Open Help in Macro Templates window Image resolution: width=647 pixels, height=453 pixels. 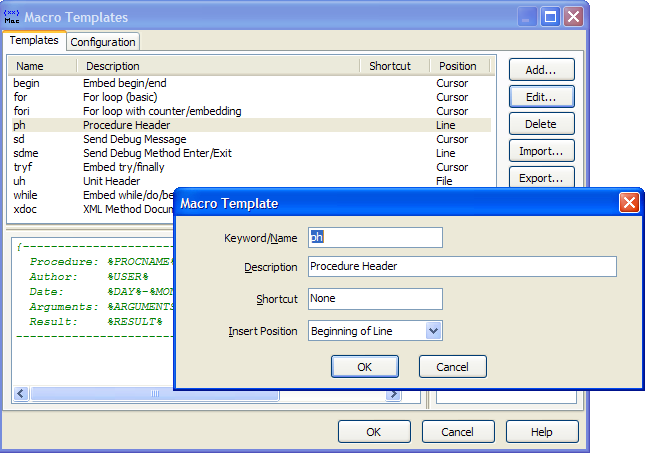click(x=541, y=432)
